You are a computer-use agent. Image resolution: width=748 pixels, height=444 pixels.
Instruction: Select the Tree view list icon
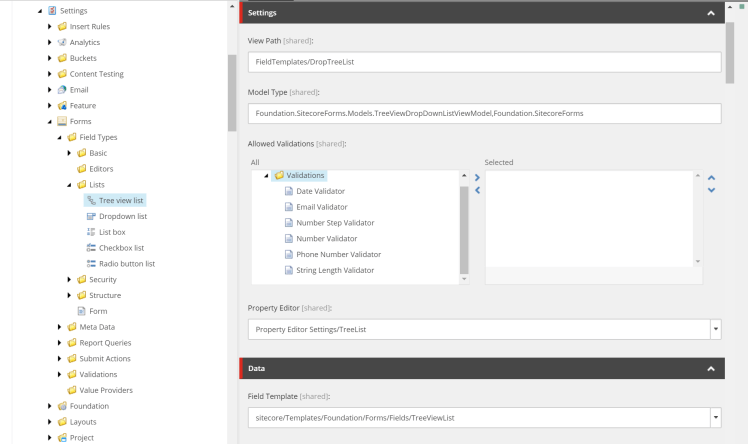(91, 200)
